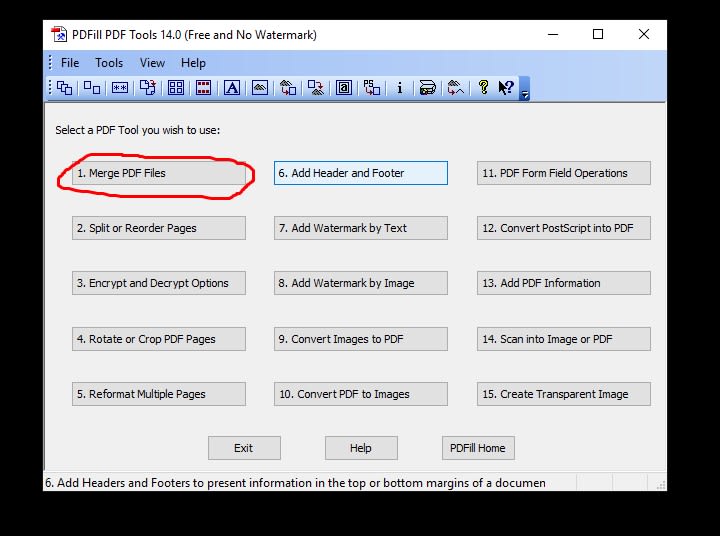Select 3. Encrypt and Decrypt Options
This screenshot has height=536, width=720.
tap(159, 283)
